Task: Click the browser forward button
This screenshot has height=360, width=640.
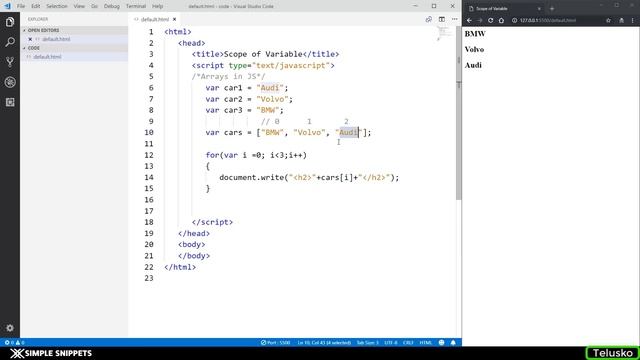Action: point(480,20)
